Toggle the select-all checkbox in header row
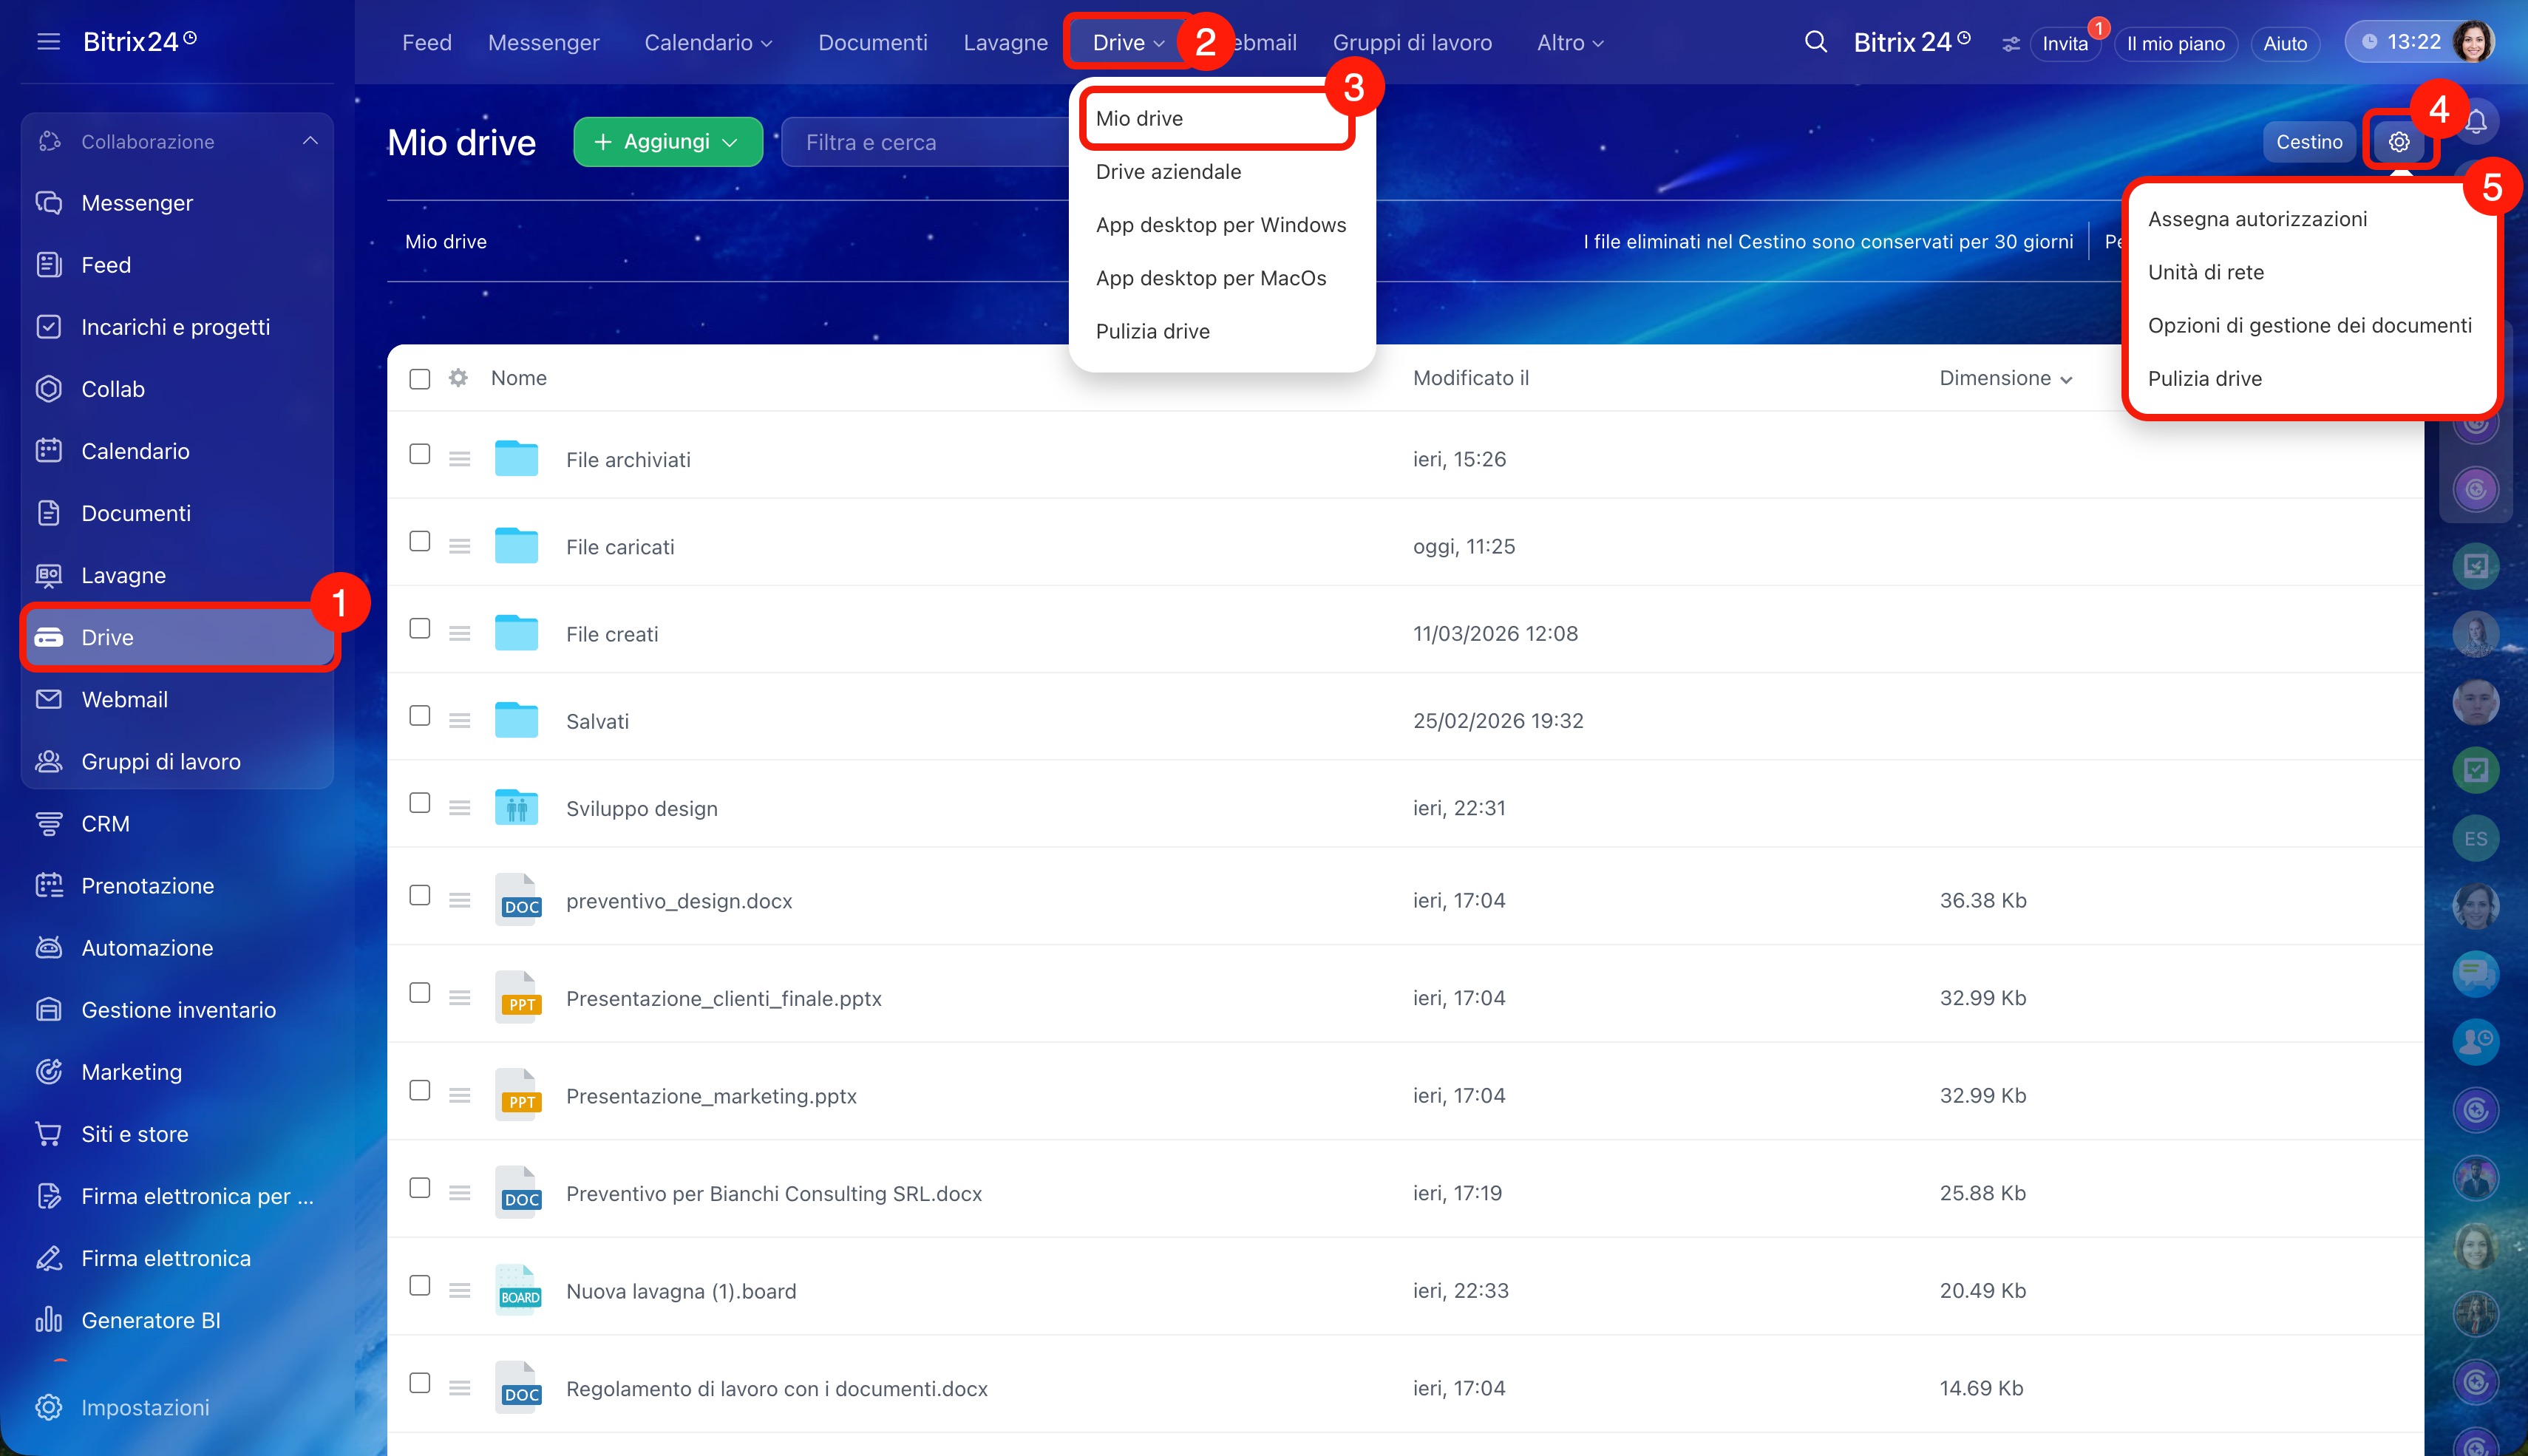Screen dimensions: 2528x1456 [x=420, y=379]
